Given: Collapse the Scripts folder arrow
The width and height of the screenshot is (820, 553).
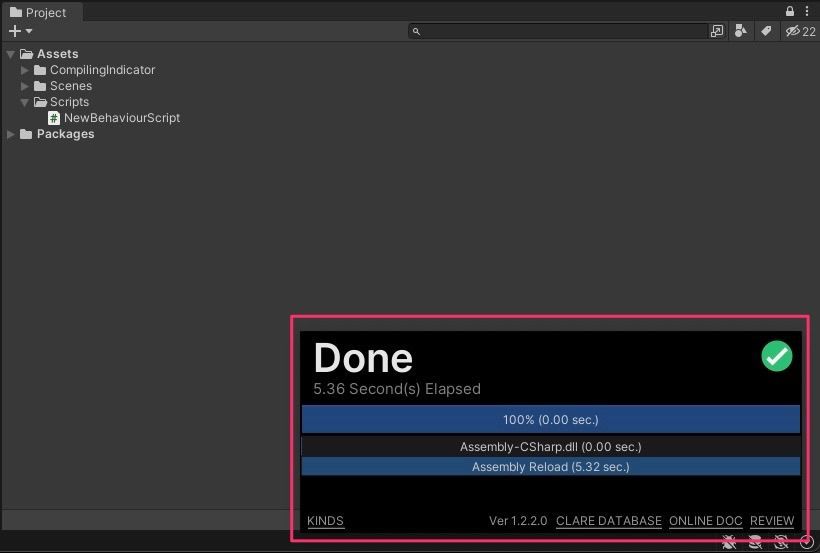Looking at the screenshot, I should coord(25,102).
